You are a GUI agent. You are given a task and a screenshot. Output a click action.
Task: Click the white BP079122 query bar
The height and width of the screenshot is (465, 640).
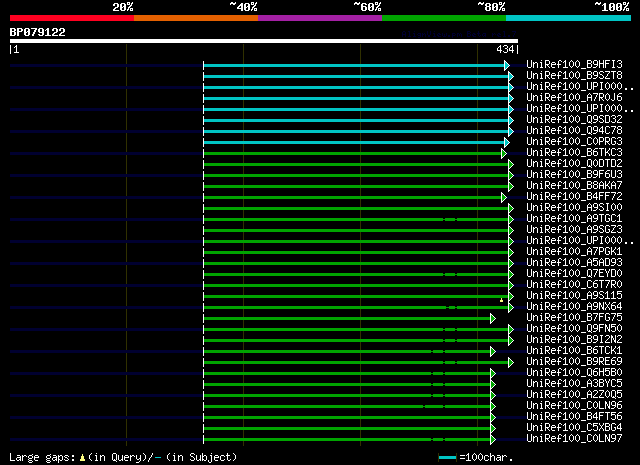(264, 41)
